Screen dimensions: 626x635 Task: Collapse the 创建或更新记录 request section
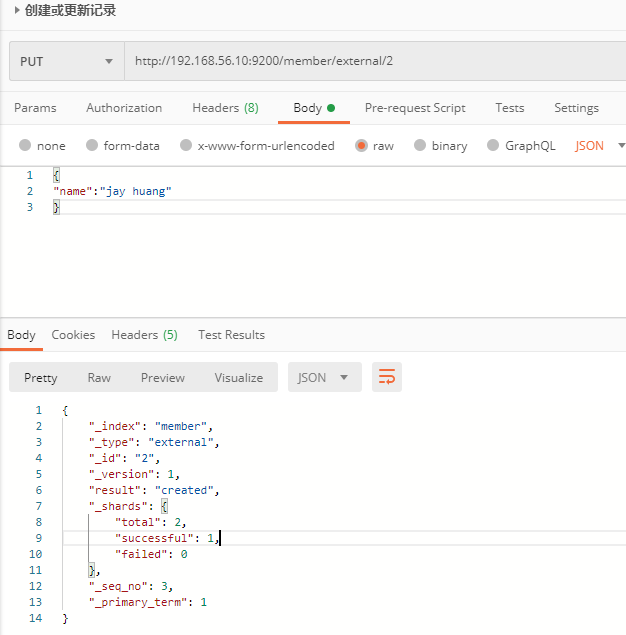(17, 11)
